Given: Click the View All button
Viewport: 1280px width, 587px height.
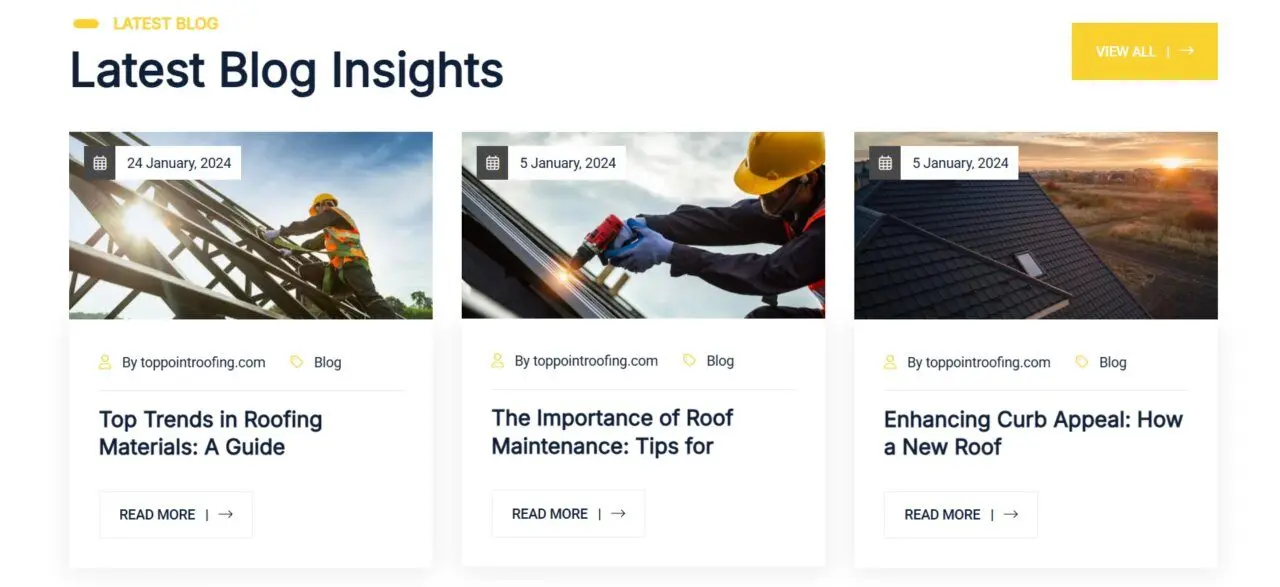Looking at the screenshot, I should pos(1144,51).
